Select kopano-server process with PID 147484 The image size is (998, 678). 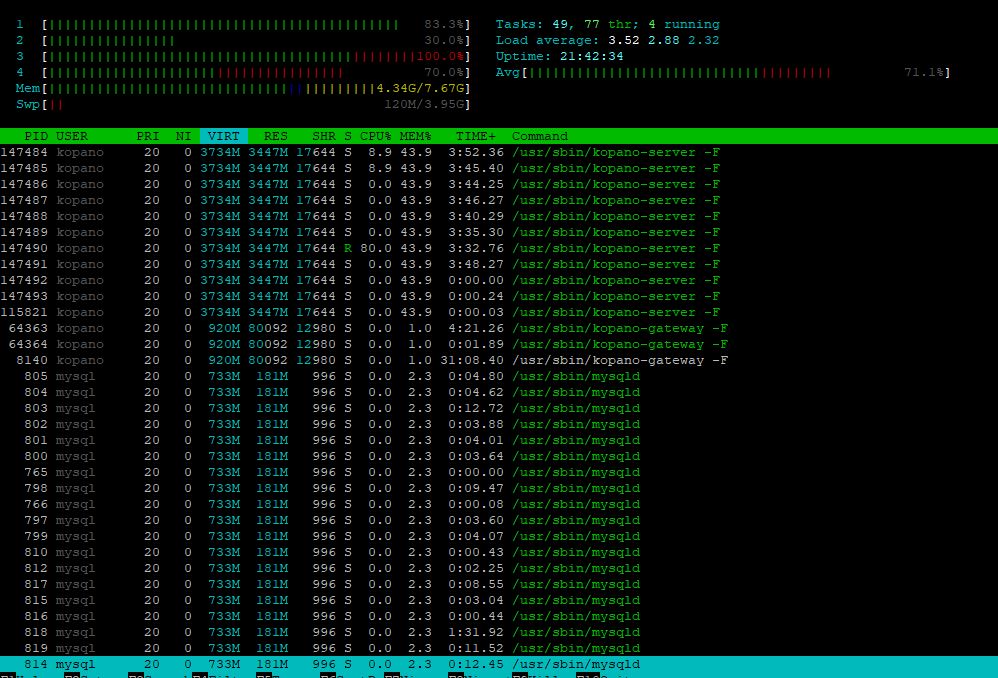(x=499, y=152)
